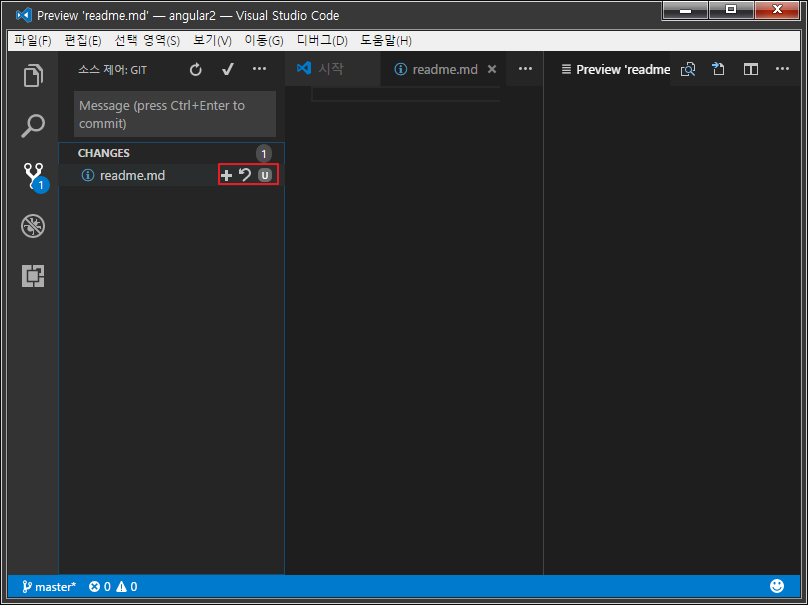Switch to the 시작 tab
Screen dimensions: 808x605
(330, 69)
